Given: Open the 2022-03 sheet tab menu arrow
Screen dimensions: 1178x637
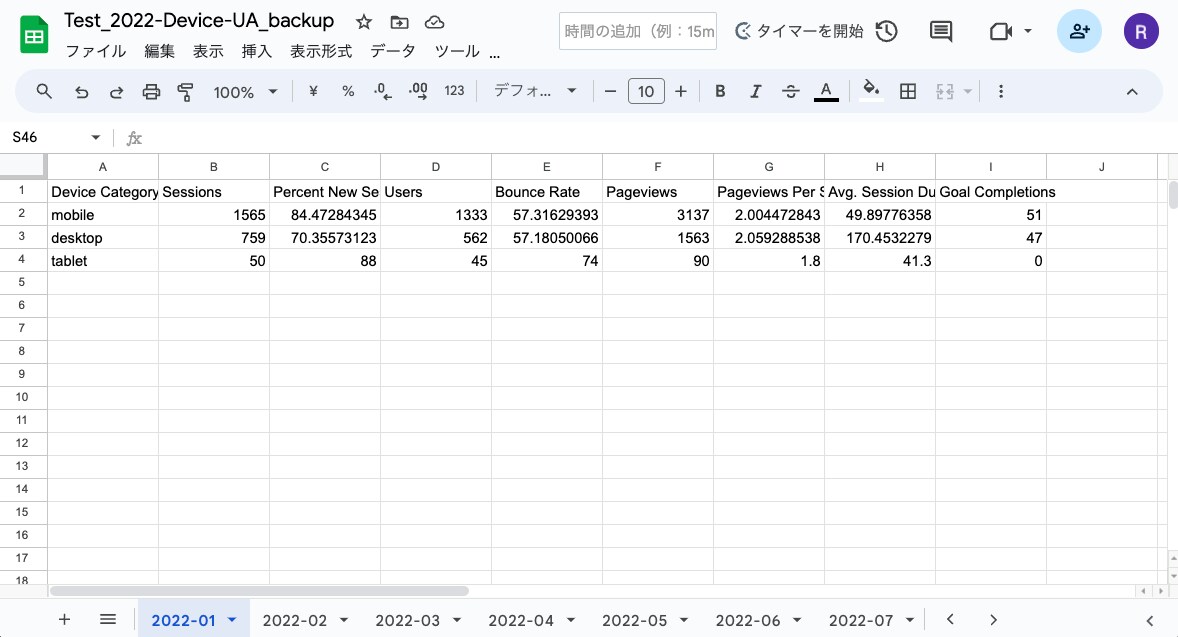Looking at the screenshot, I should (457, 620).
